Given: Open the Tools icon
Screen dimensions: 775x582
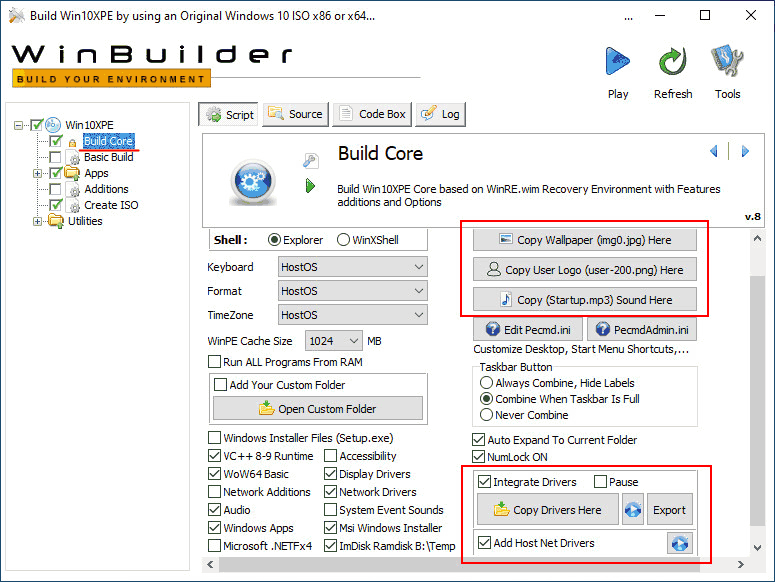Looking at the screenshot, I should tap(727, 61).
